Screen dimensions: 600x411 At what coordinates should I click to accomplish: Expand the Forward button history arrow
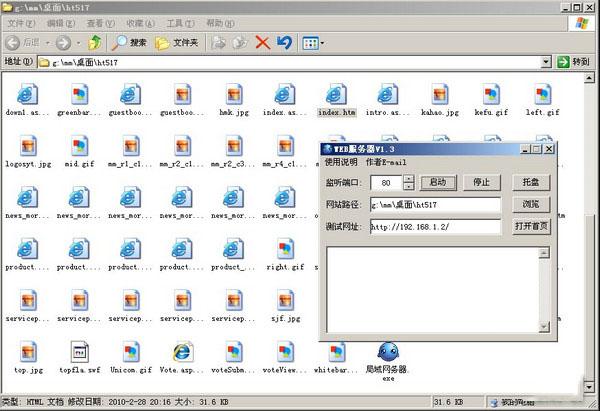[x=78, y=43]
